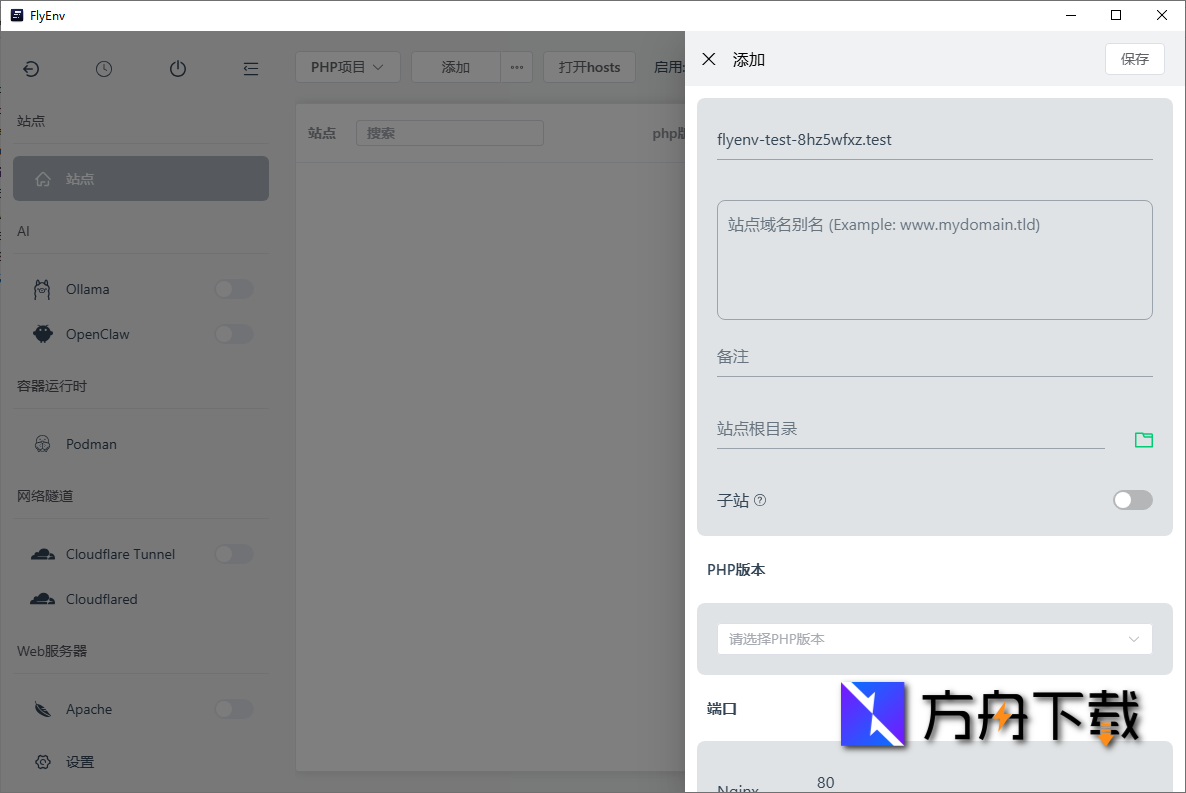Enable the Ollama service toggle
Viewport: 1186px width, 793px height.
point(234,289)
